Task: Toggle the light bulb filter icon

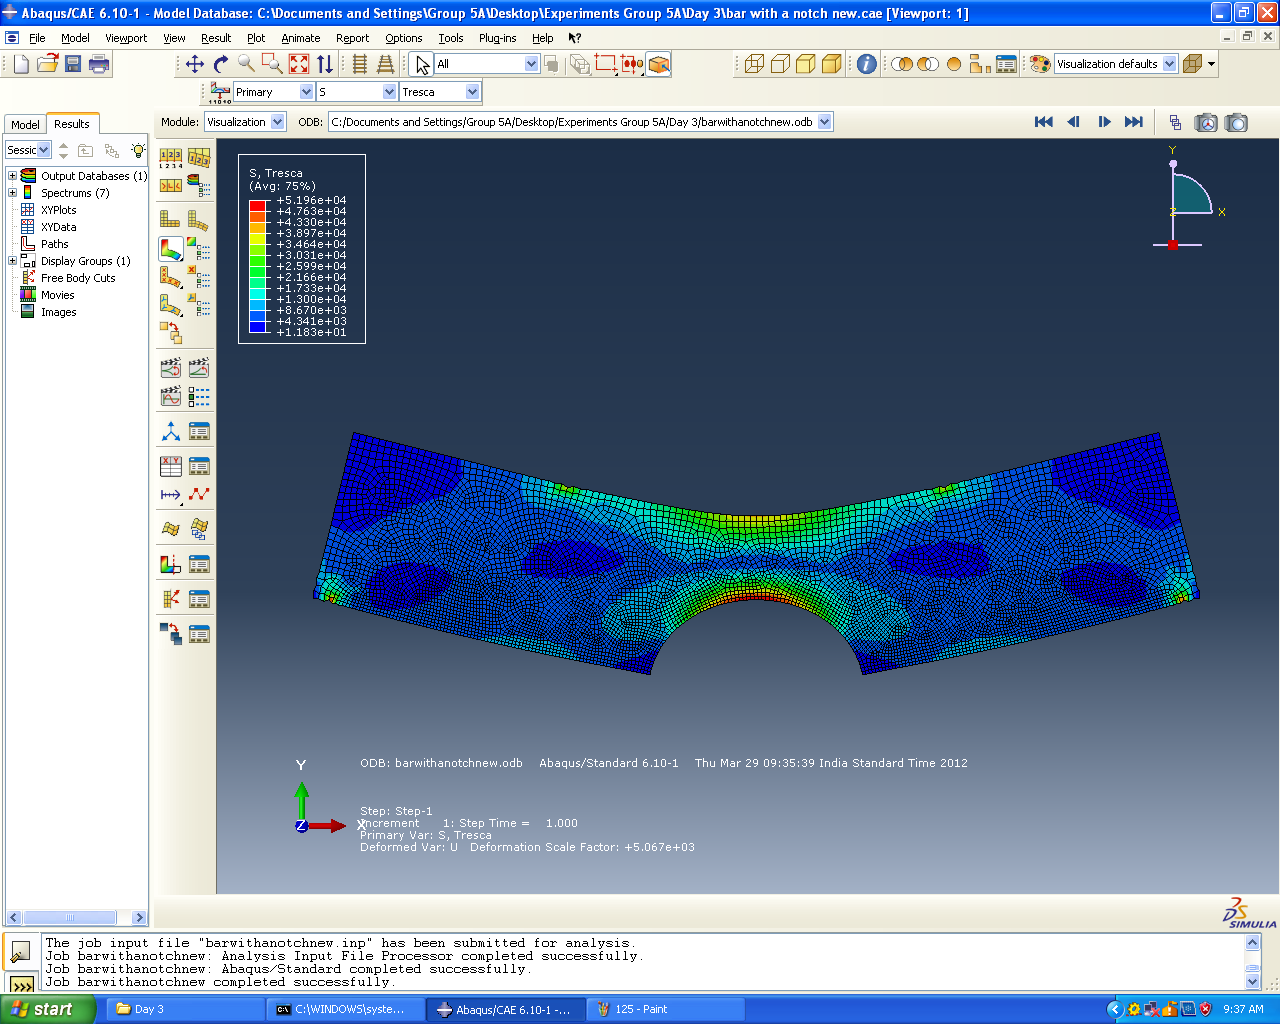Action: [x=138, y=150]
